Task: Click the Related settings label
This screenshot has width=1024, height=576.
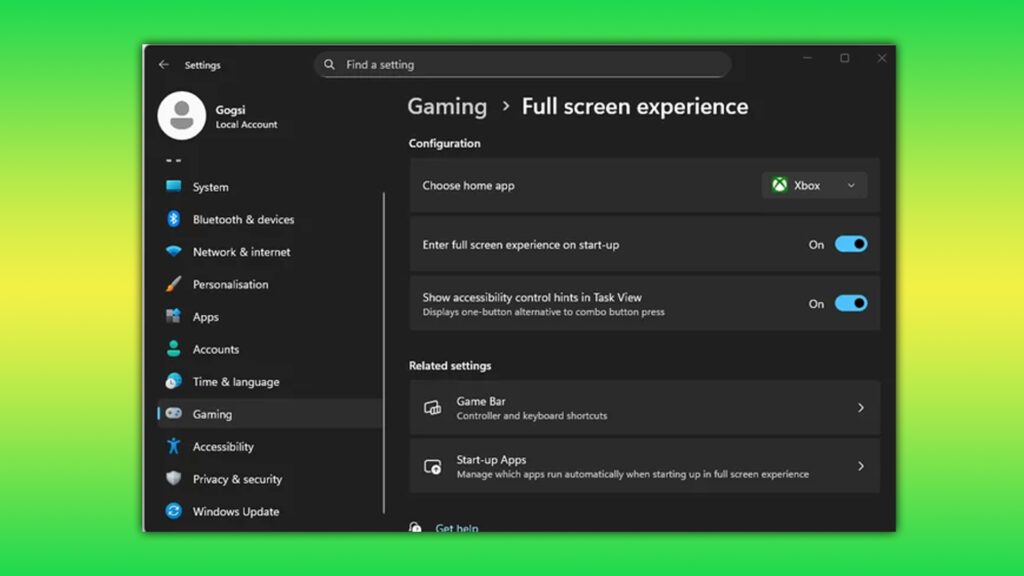Action: (x=450, y=366)
